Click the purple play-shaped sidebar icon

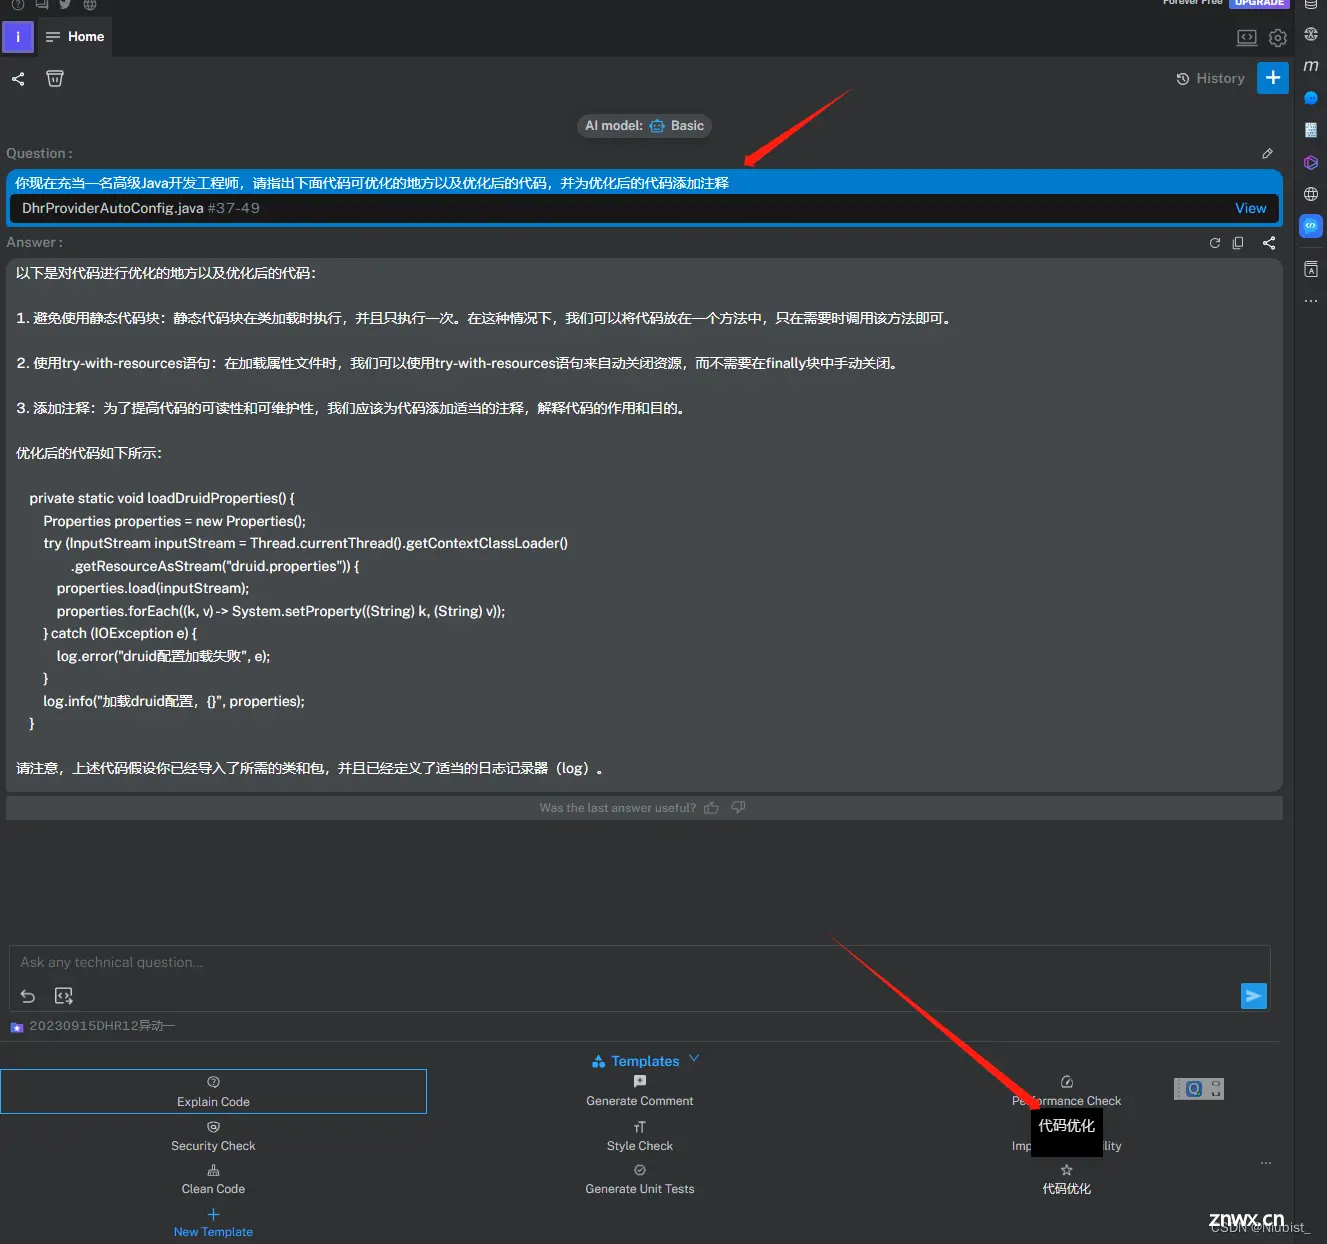[x=1311, y=162]
